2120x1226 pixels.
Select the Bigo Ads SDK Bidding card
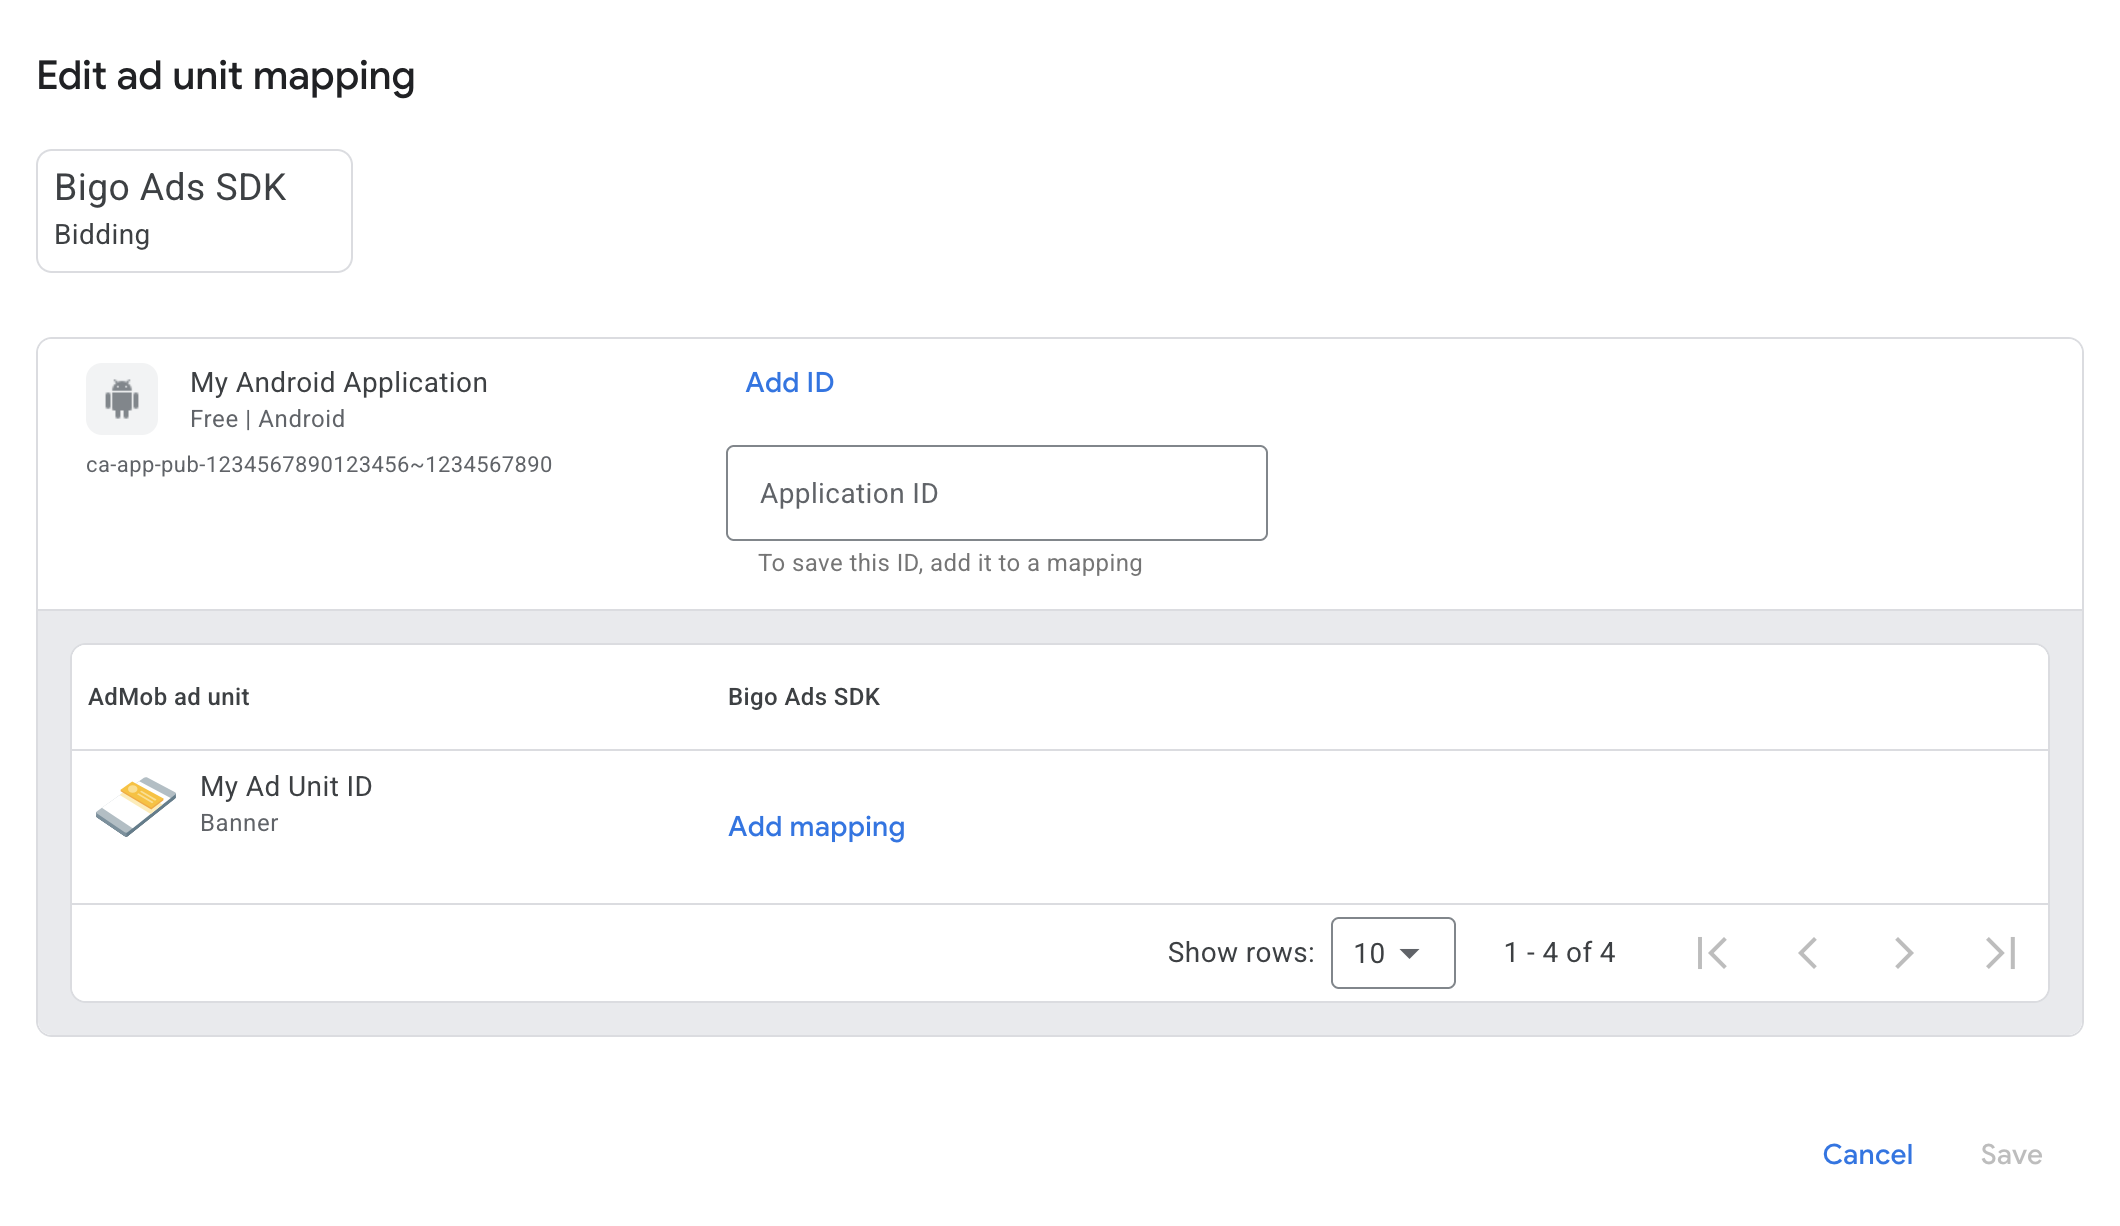[194, 211]
